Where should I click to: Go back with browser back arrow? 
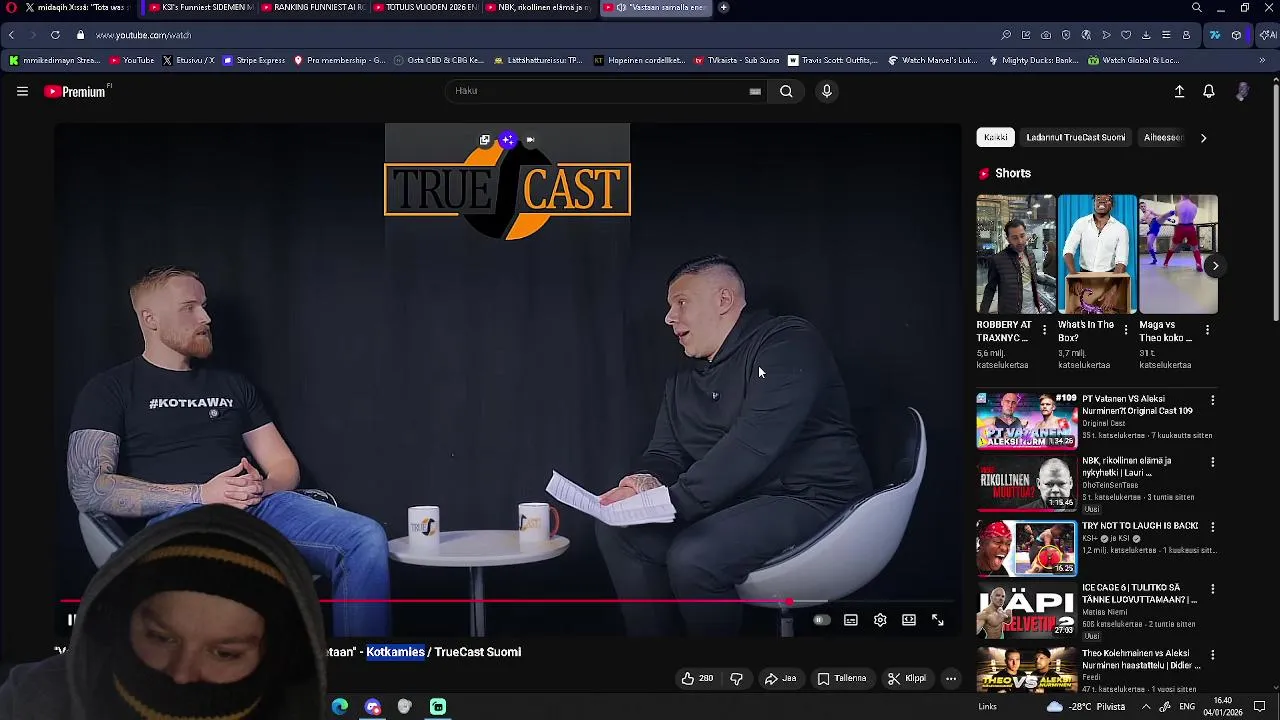[11, 35]
